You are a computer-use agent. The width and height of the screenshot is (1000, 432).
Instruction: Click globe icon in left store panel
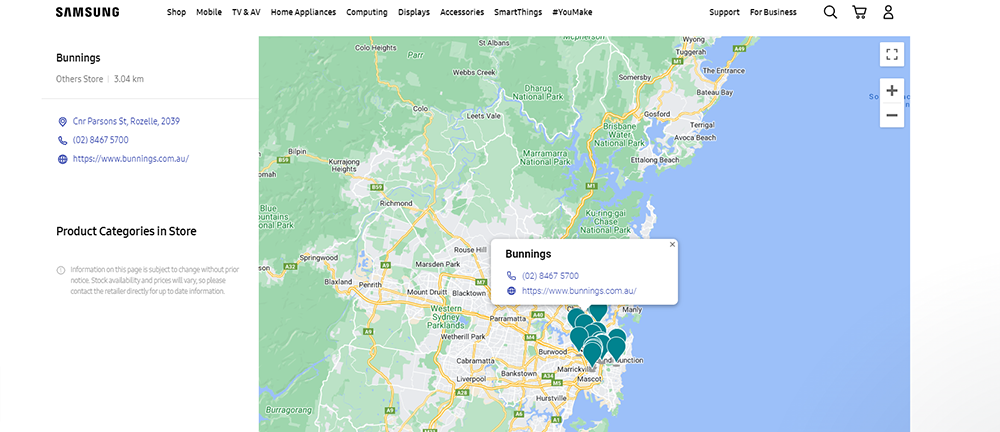click(62, 160)
